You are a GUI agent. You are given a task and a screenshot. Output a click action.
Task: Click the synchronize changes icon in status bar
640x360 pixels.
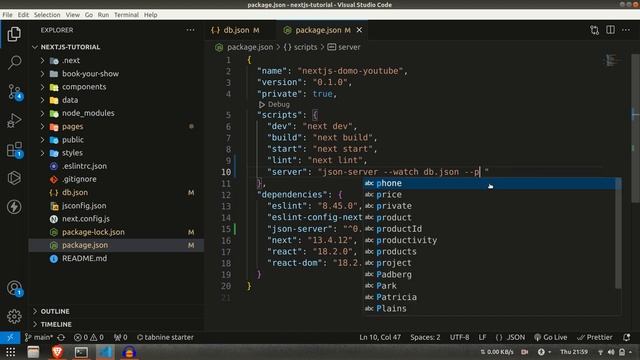[61, 338]
